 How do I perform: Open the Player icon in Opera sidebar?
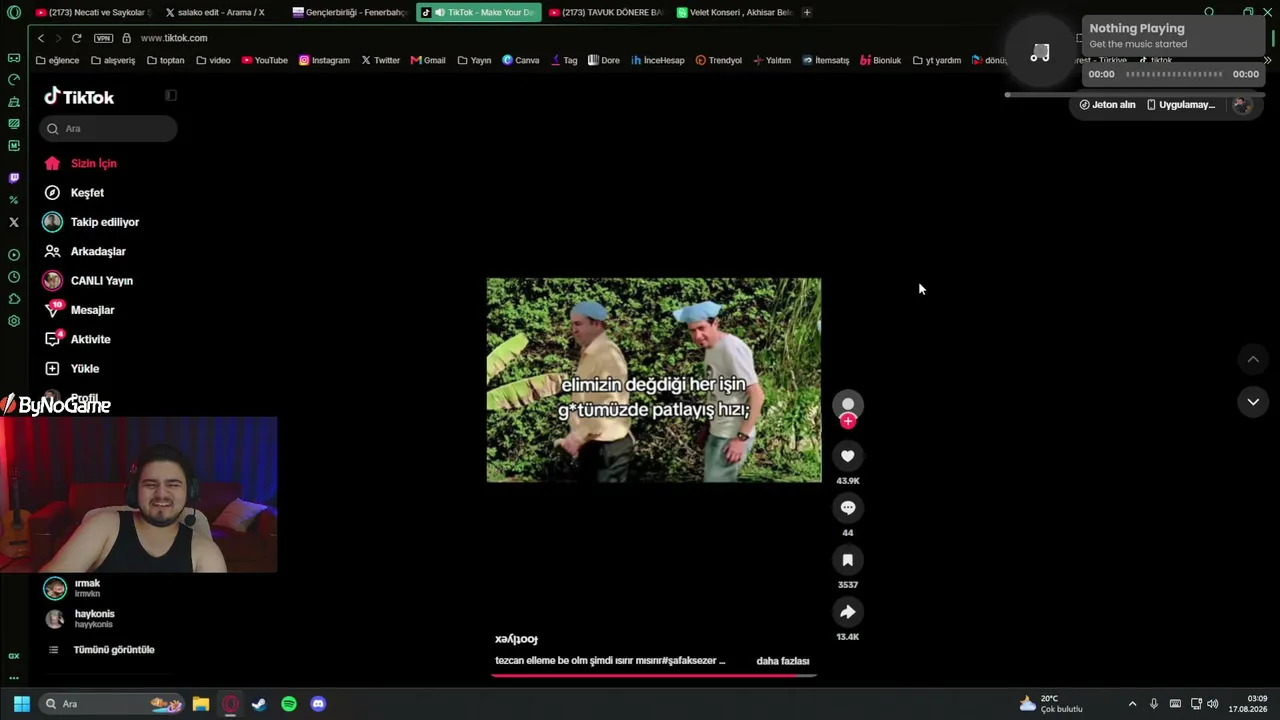point(14,255)
